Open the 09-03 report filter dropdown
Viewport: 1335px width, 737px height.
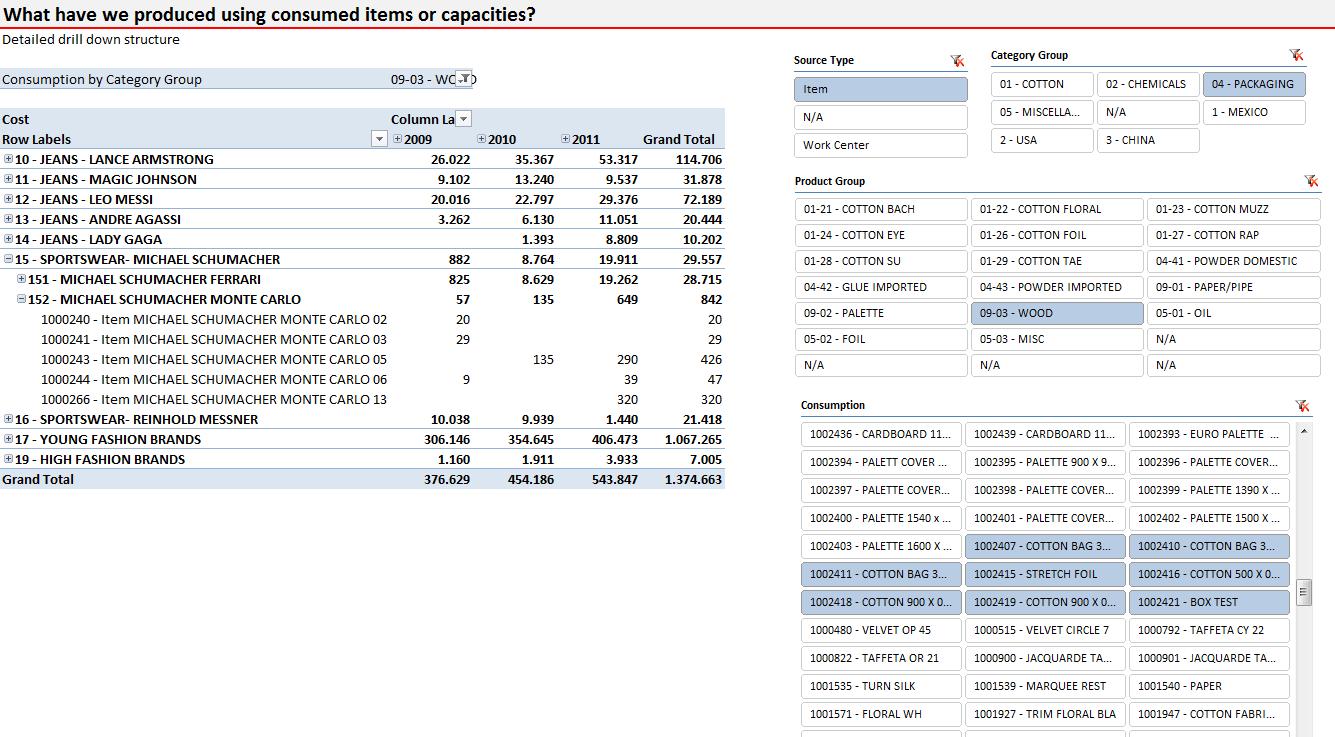pyautogui.click(x=464, y=79)
